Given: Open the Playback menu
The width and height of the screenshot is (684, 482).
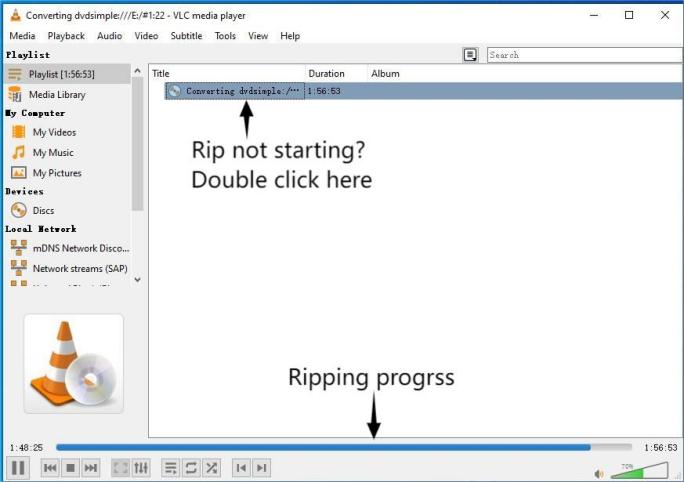Looking at the screenshot, I should pyautogui.click(x=66, y=36).
